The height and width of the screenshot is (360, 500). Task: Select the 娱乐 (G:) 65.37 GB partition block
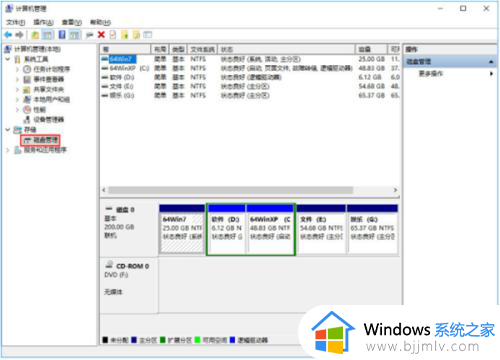(x=373, y=229)
